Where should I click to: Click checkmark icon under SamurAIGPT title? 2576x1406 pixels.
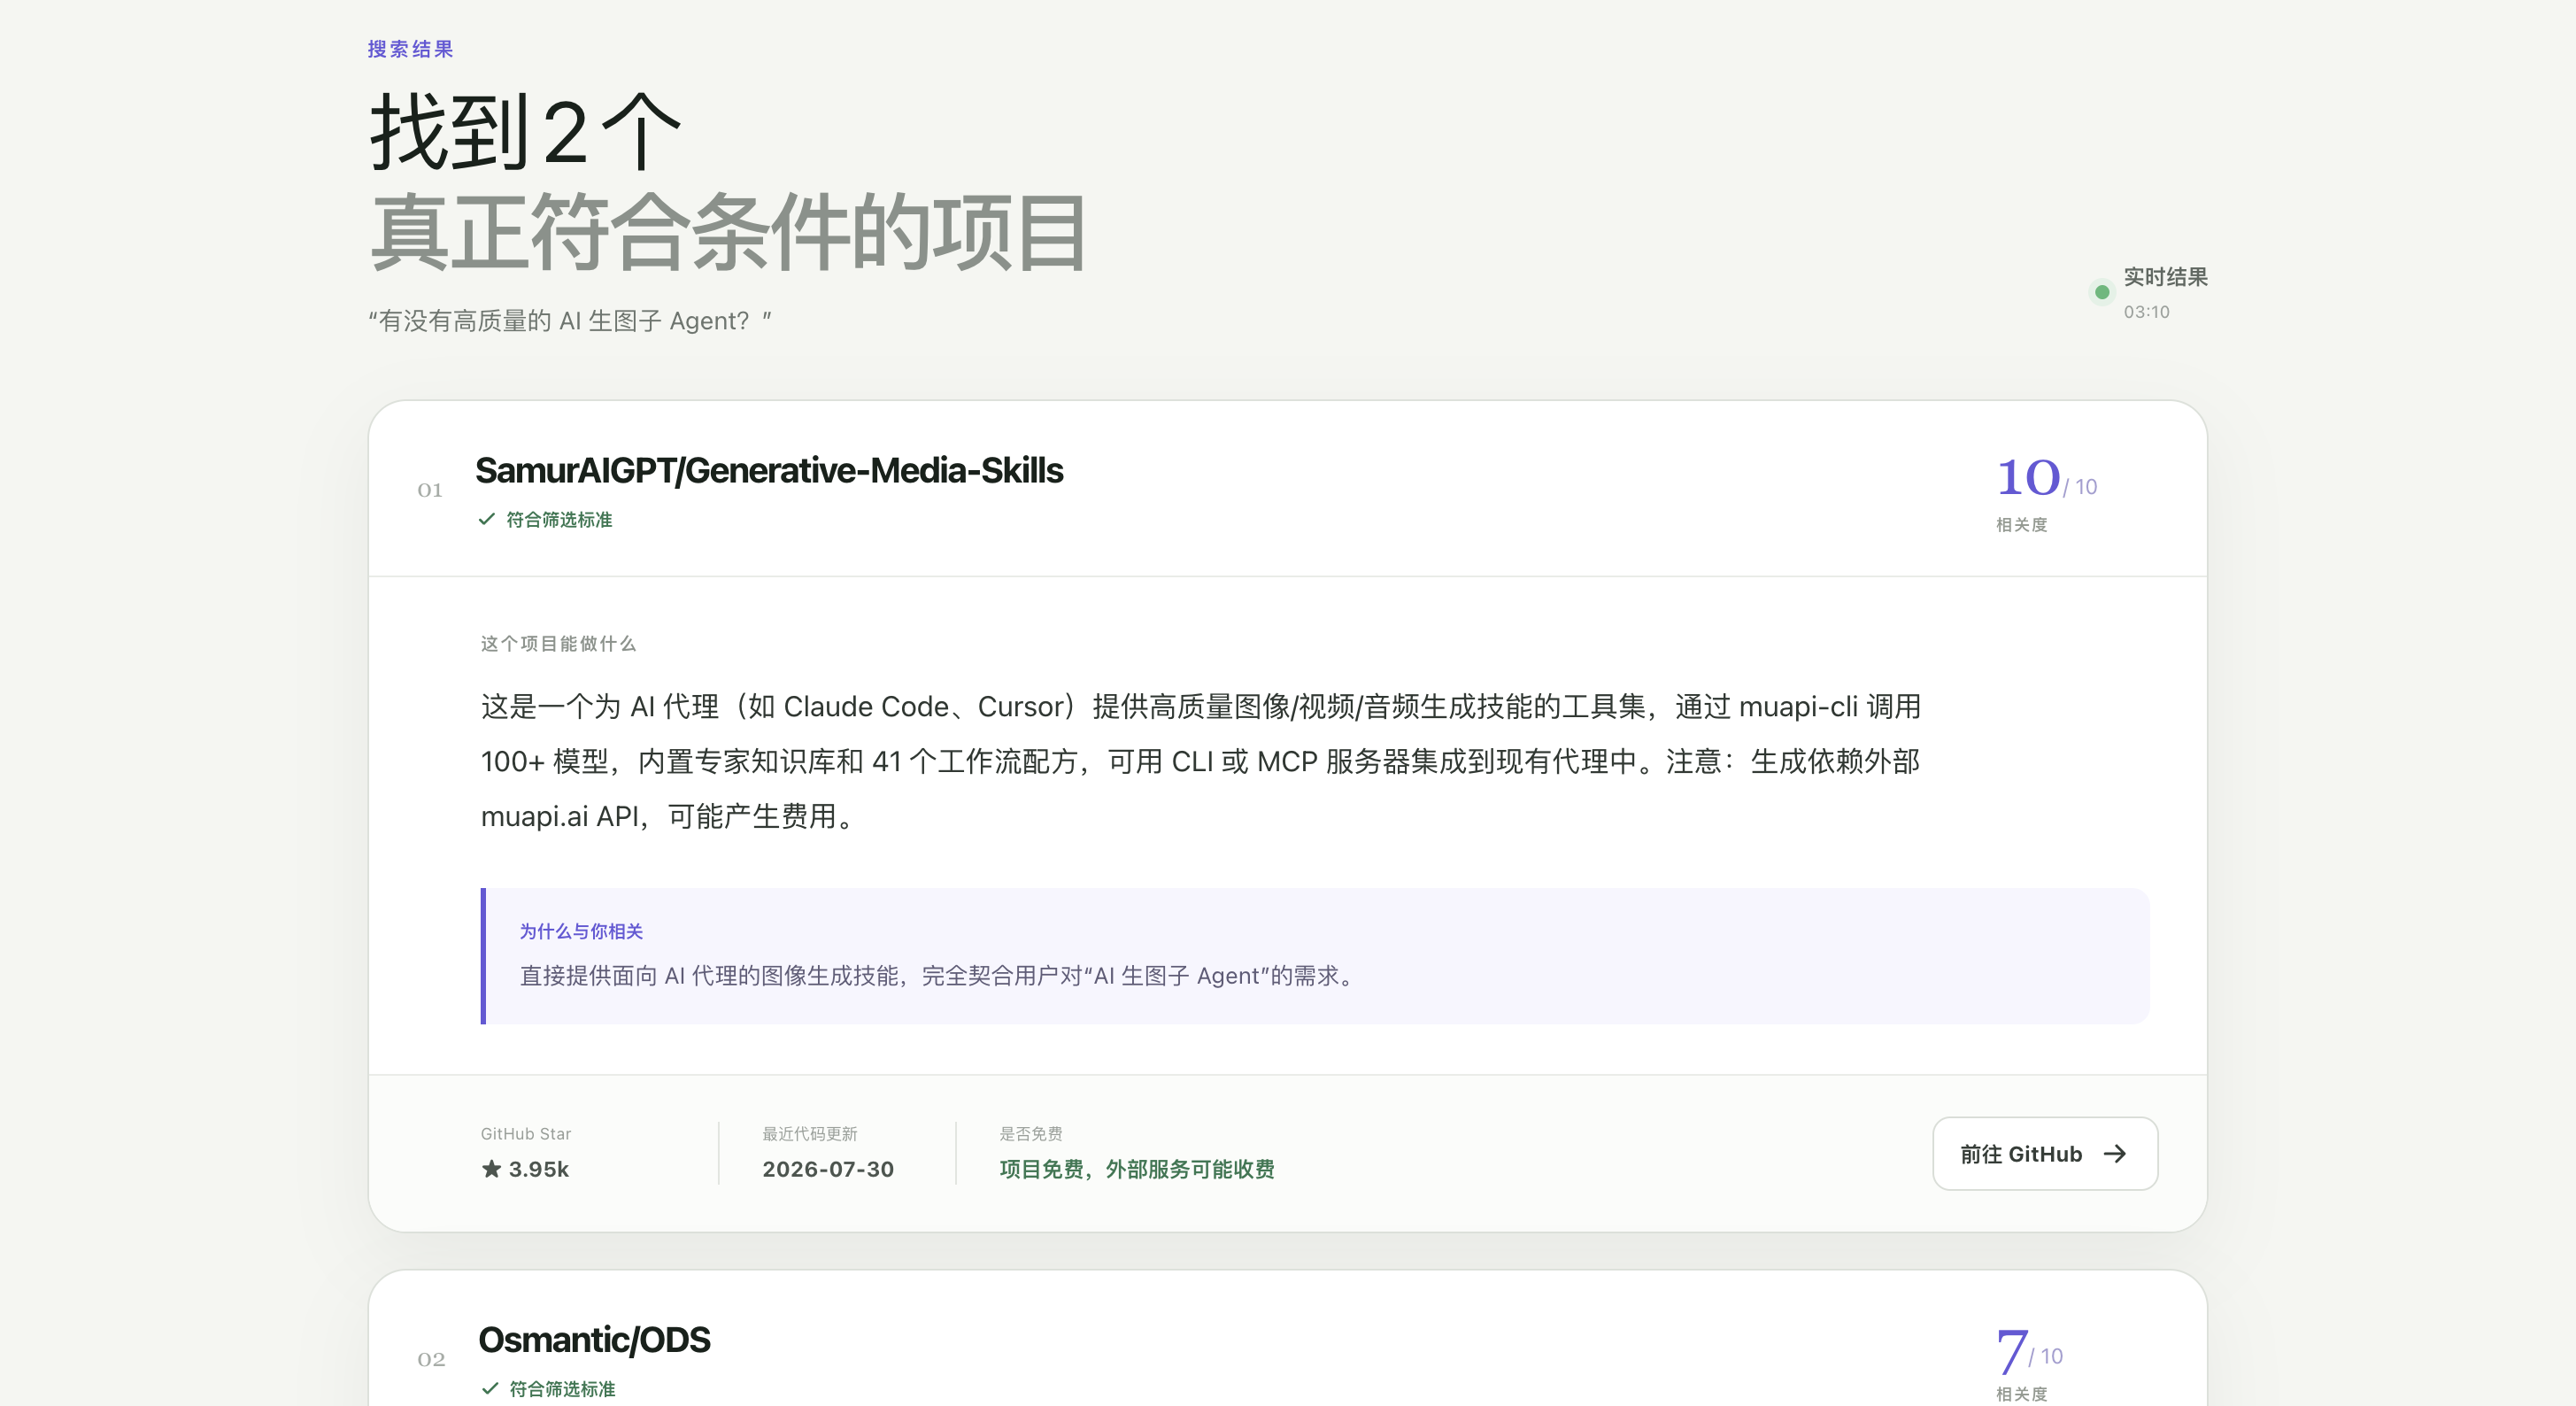coord(487,519)
